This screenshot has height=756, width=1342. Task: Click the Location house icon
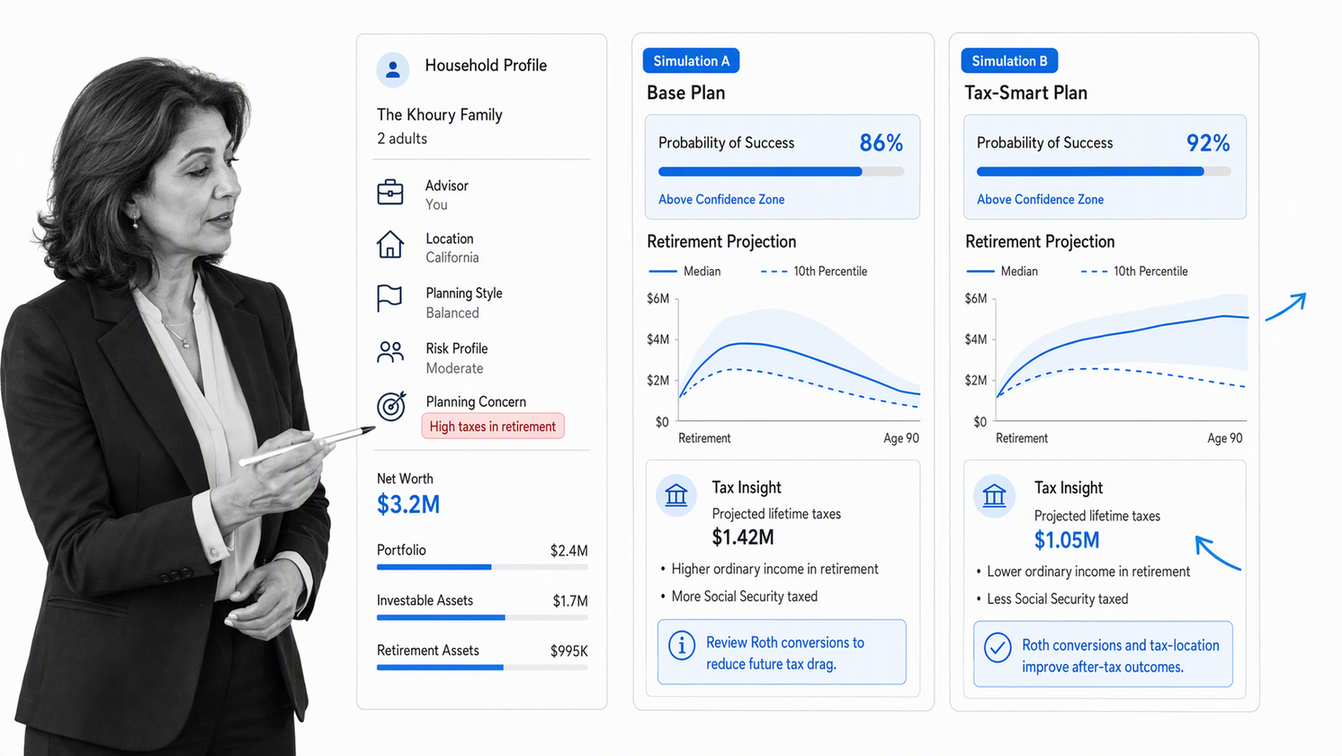[x=390, y=245]
